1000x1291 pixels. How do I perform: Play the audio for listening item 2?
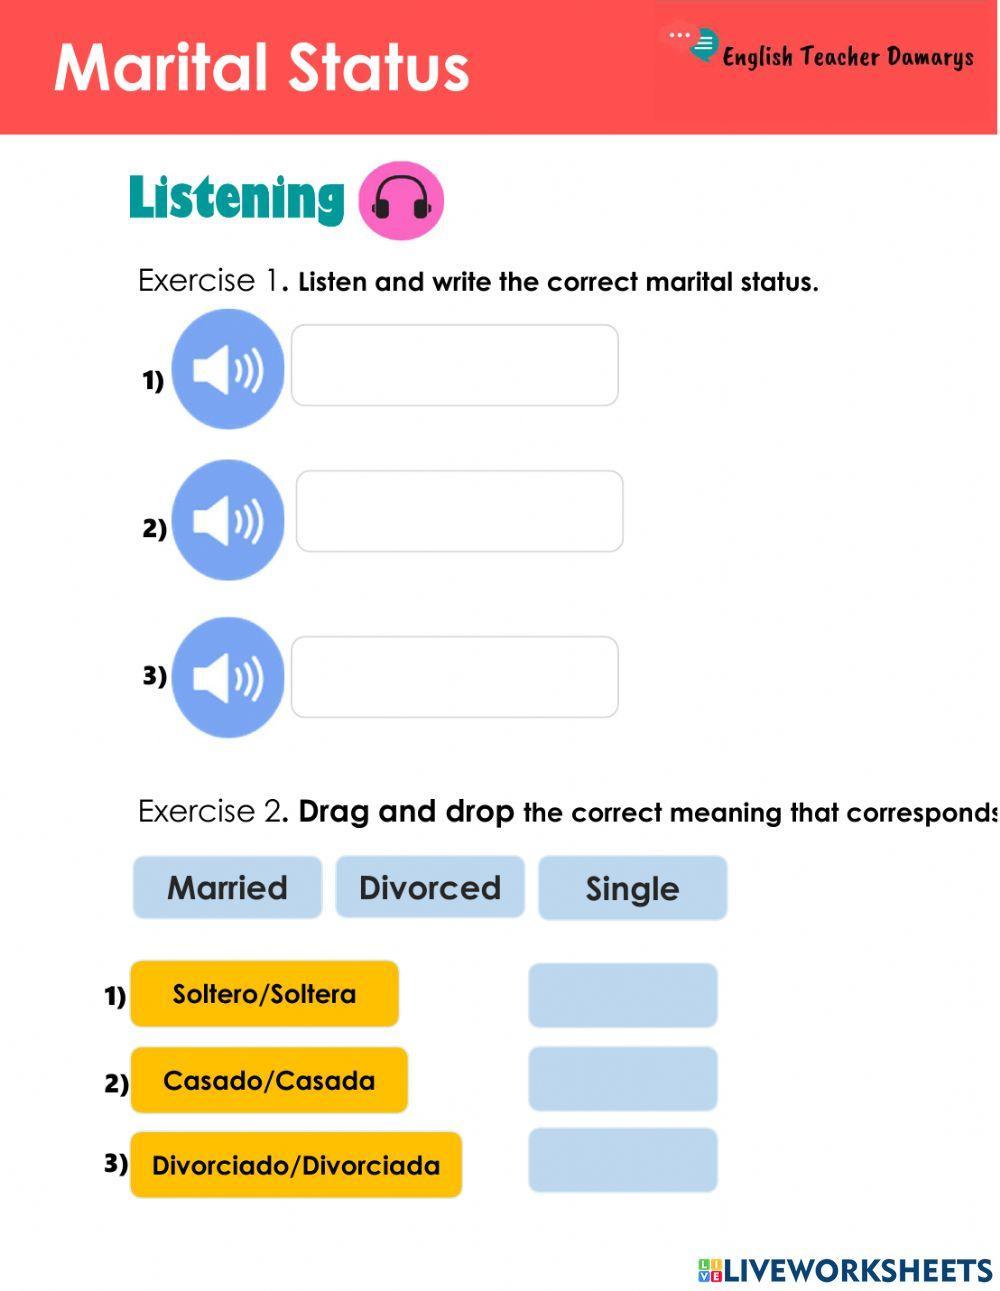coord(228,520)
